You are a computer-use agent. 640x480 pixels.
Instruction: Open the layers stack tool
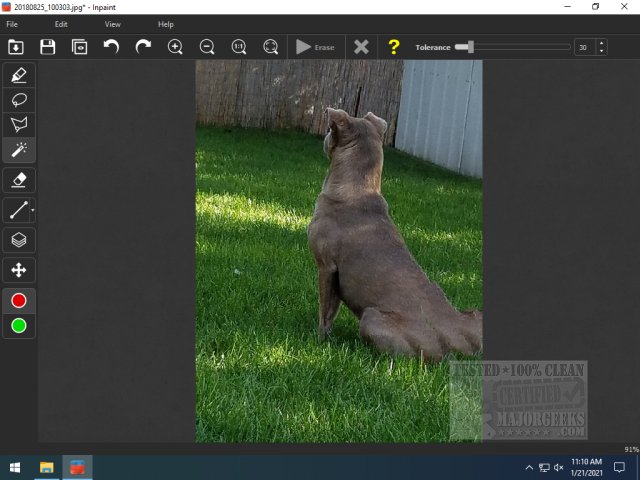tap(18, 240)
